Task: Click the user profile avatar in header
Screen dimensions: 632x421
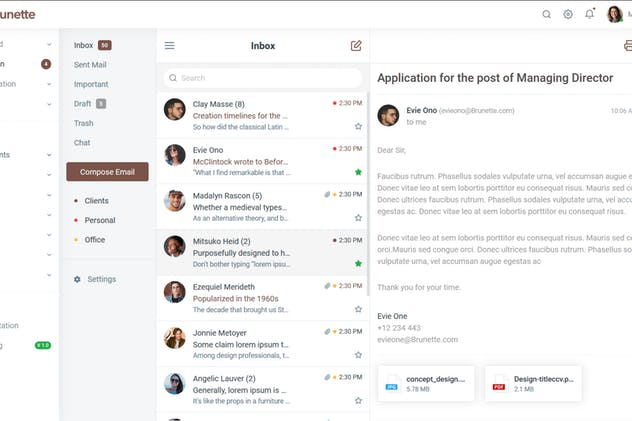Action: coord(615,15)
